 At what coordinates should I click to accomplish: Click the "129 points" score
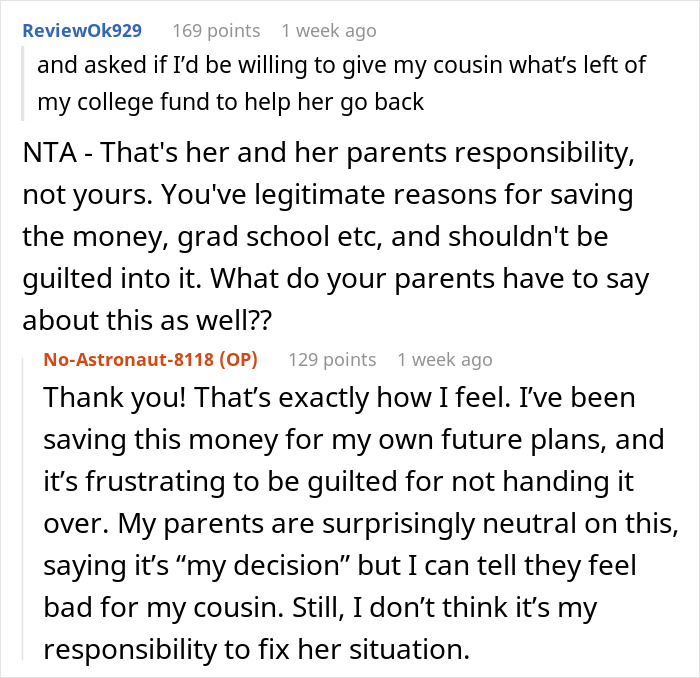[332, 360]
